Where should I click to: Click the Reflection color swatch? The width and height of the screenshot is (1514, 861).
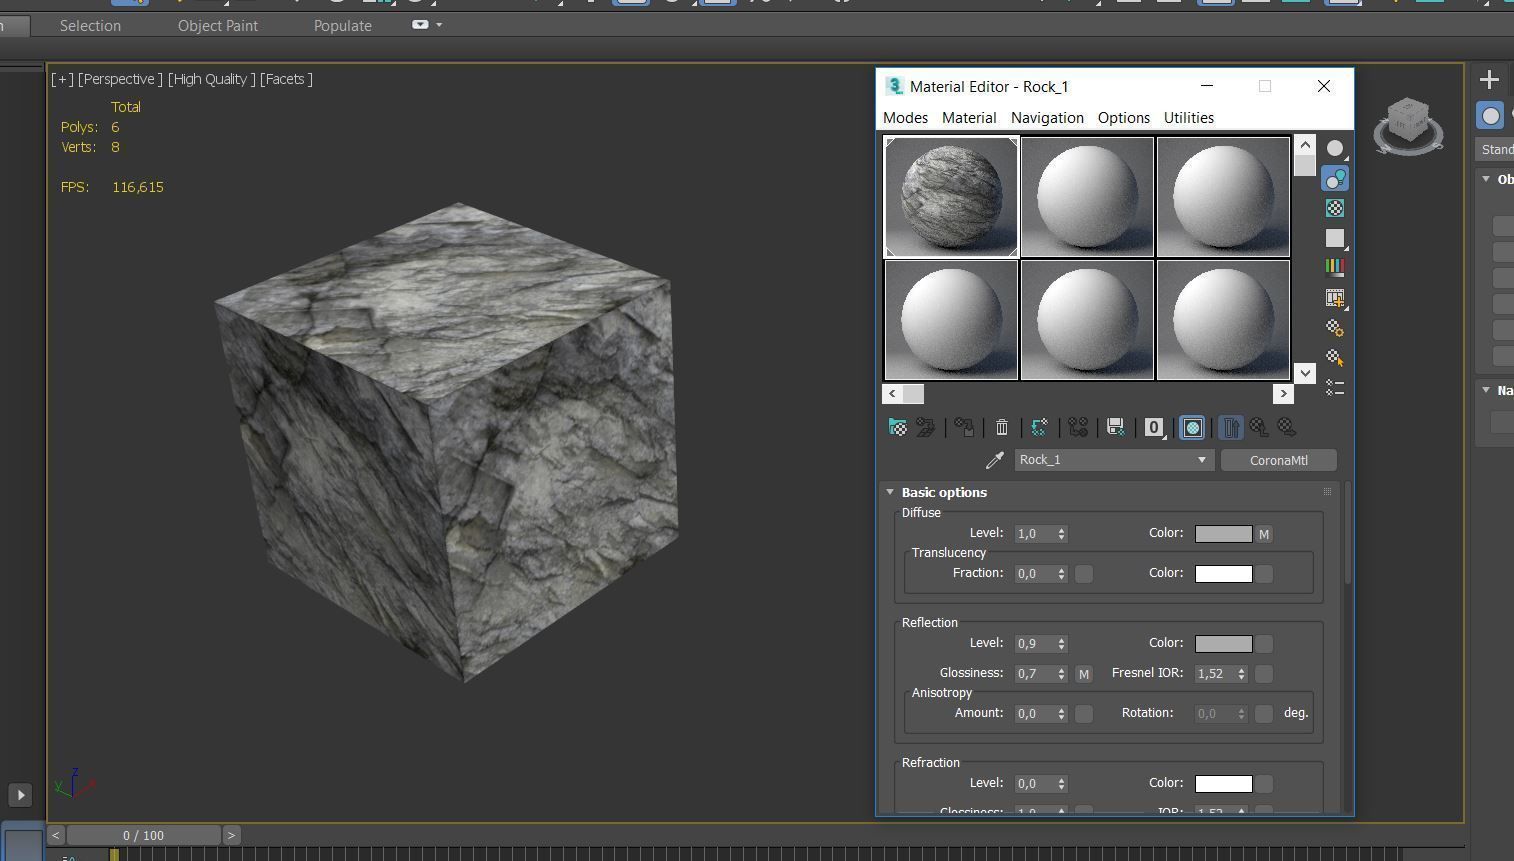click(x=1223, y=644)
